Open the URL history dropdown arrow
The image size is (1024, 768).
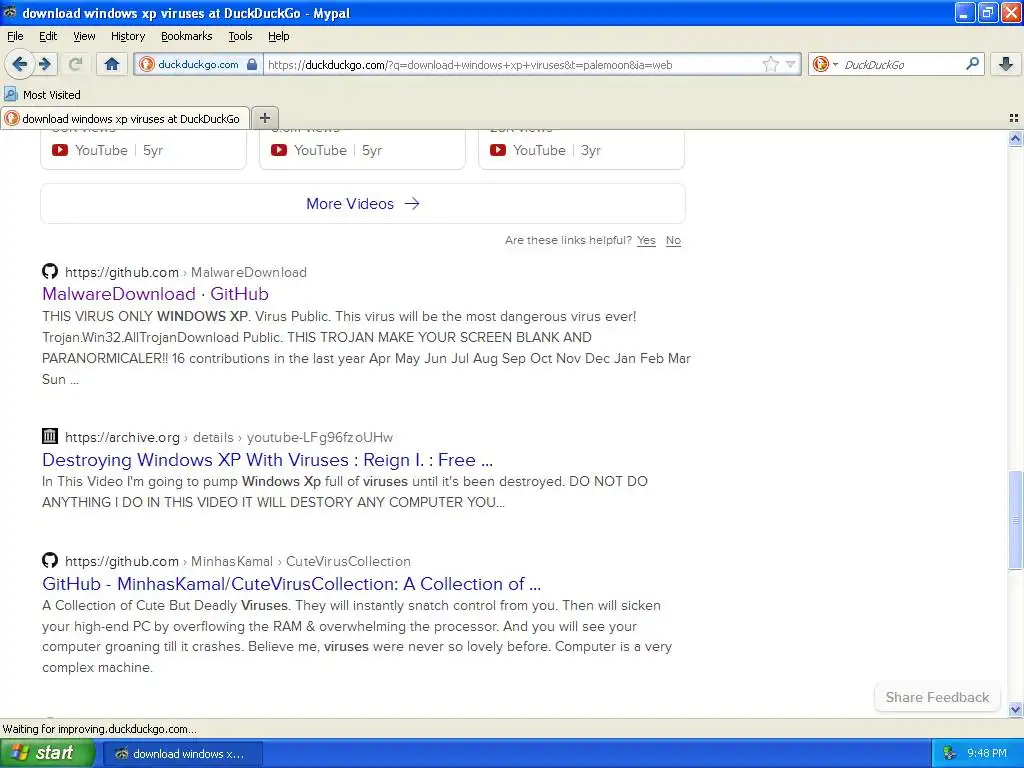(790, 64)
